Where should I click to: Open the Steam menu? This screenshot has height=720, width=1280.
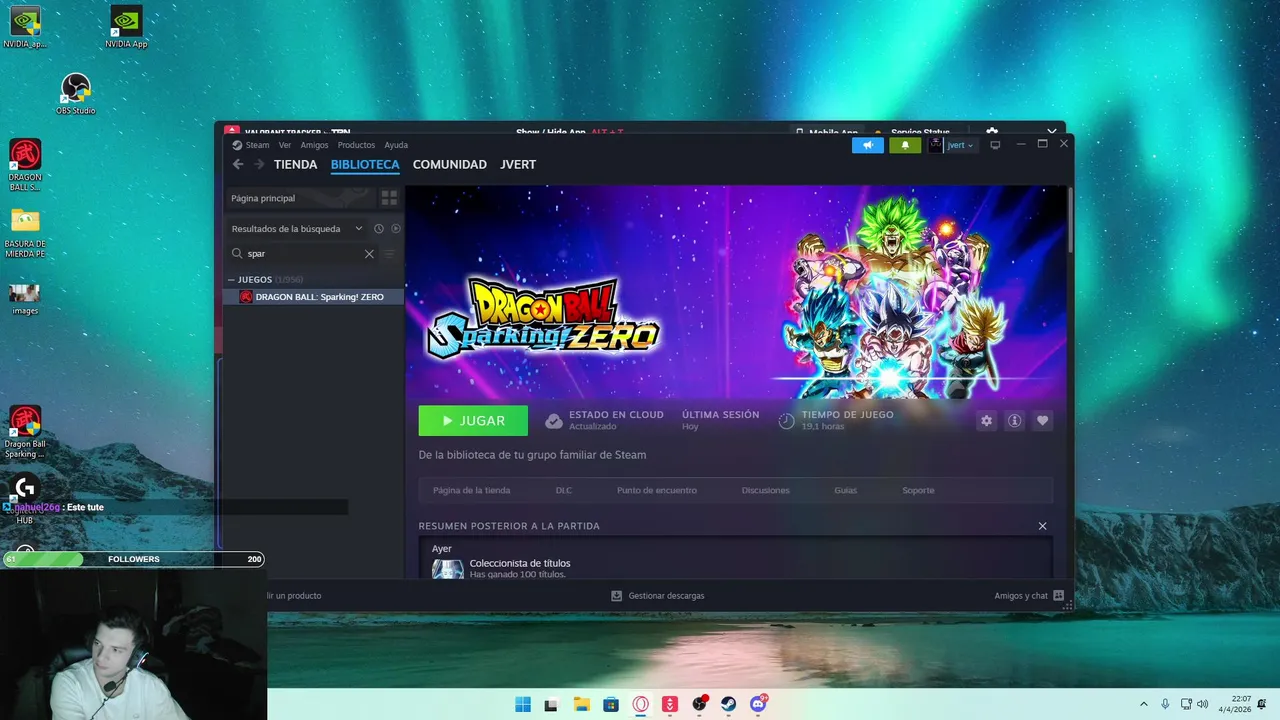click(x=251, y=145)
